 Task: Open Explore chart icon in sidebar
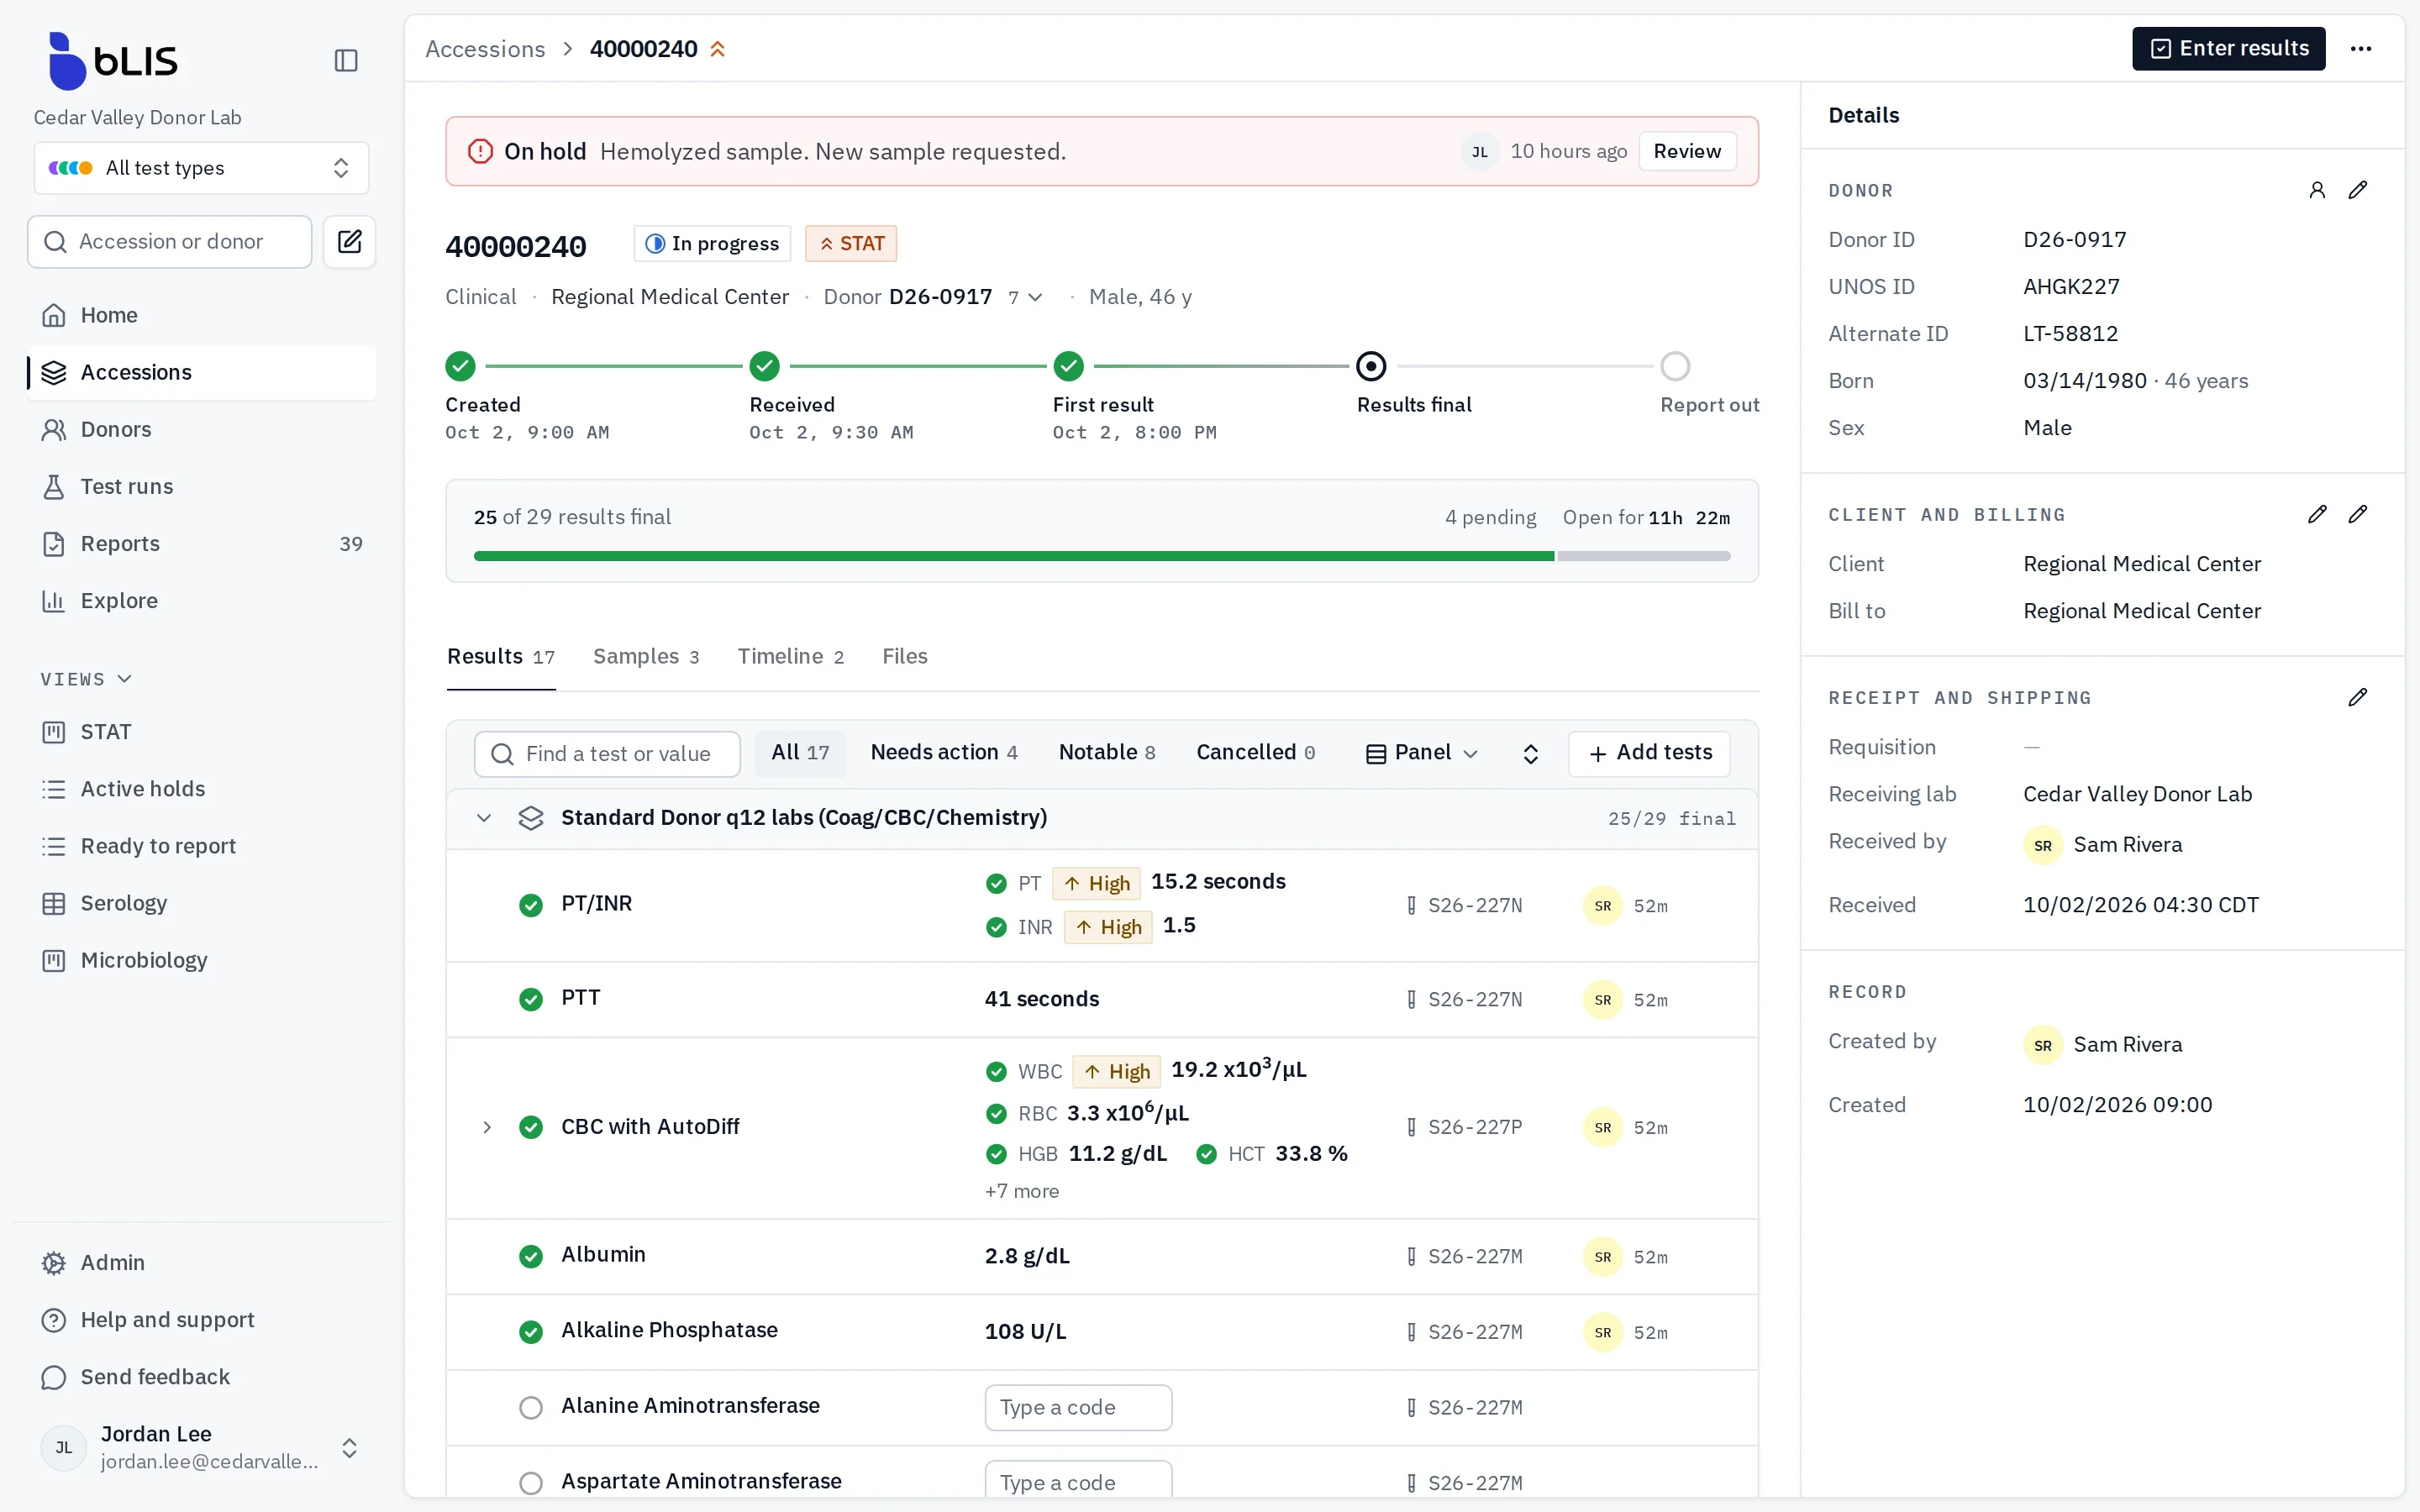(x=54, y=600)
